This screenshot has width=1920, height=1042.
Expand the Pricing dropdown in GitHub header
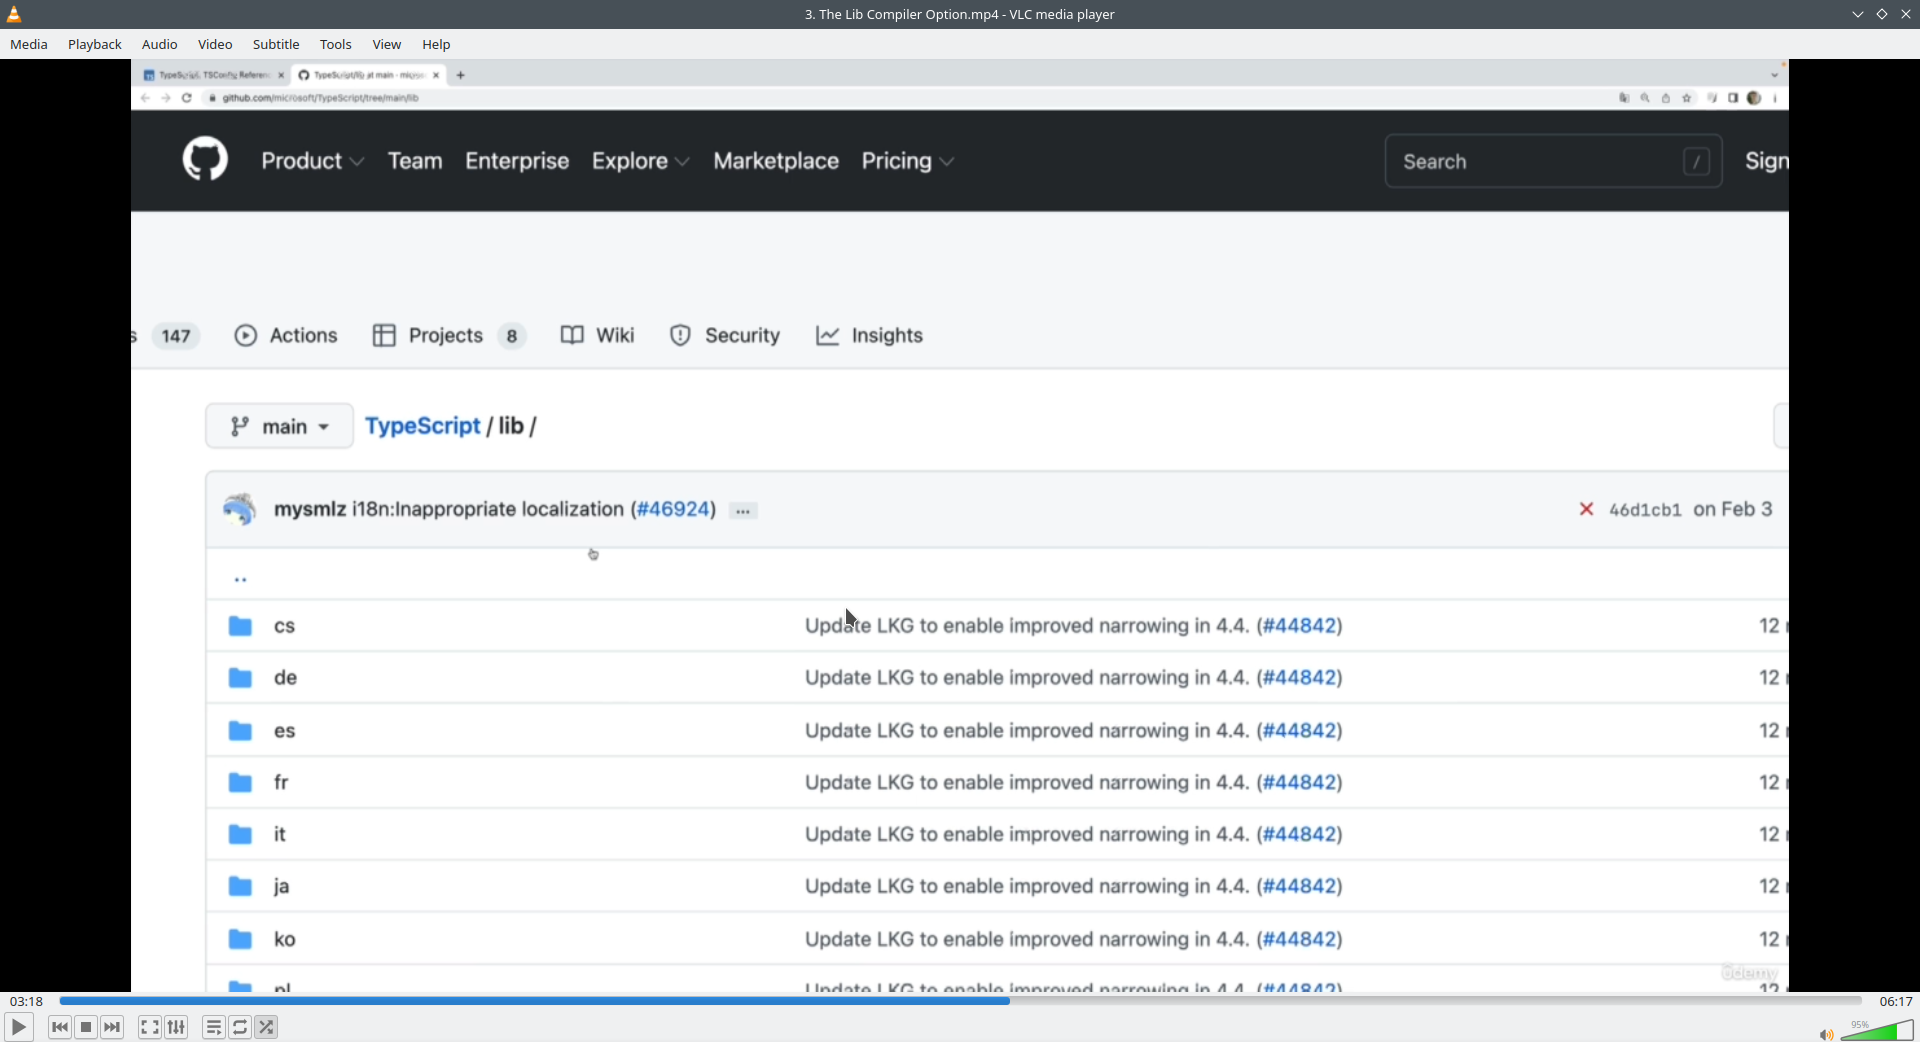pos(907,161)
